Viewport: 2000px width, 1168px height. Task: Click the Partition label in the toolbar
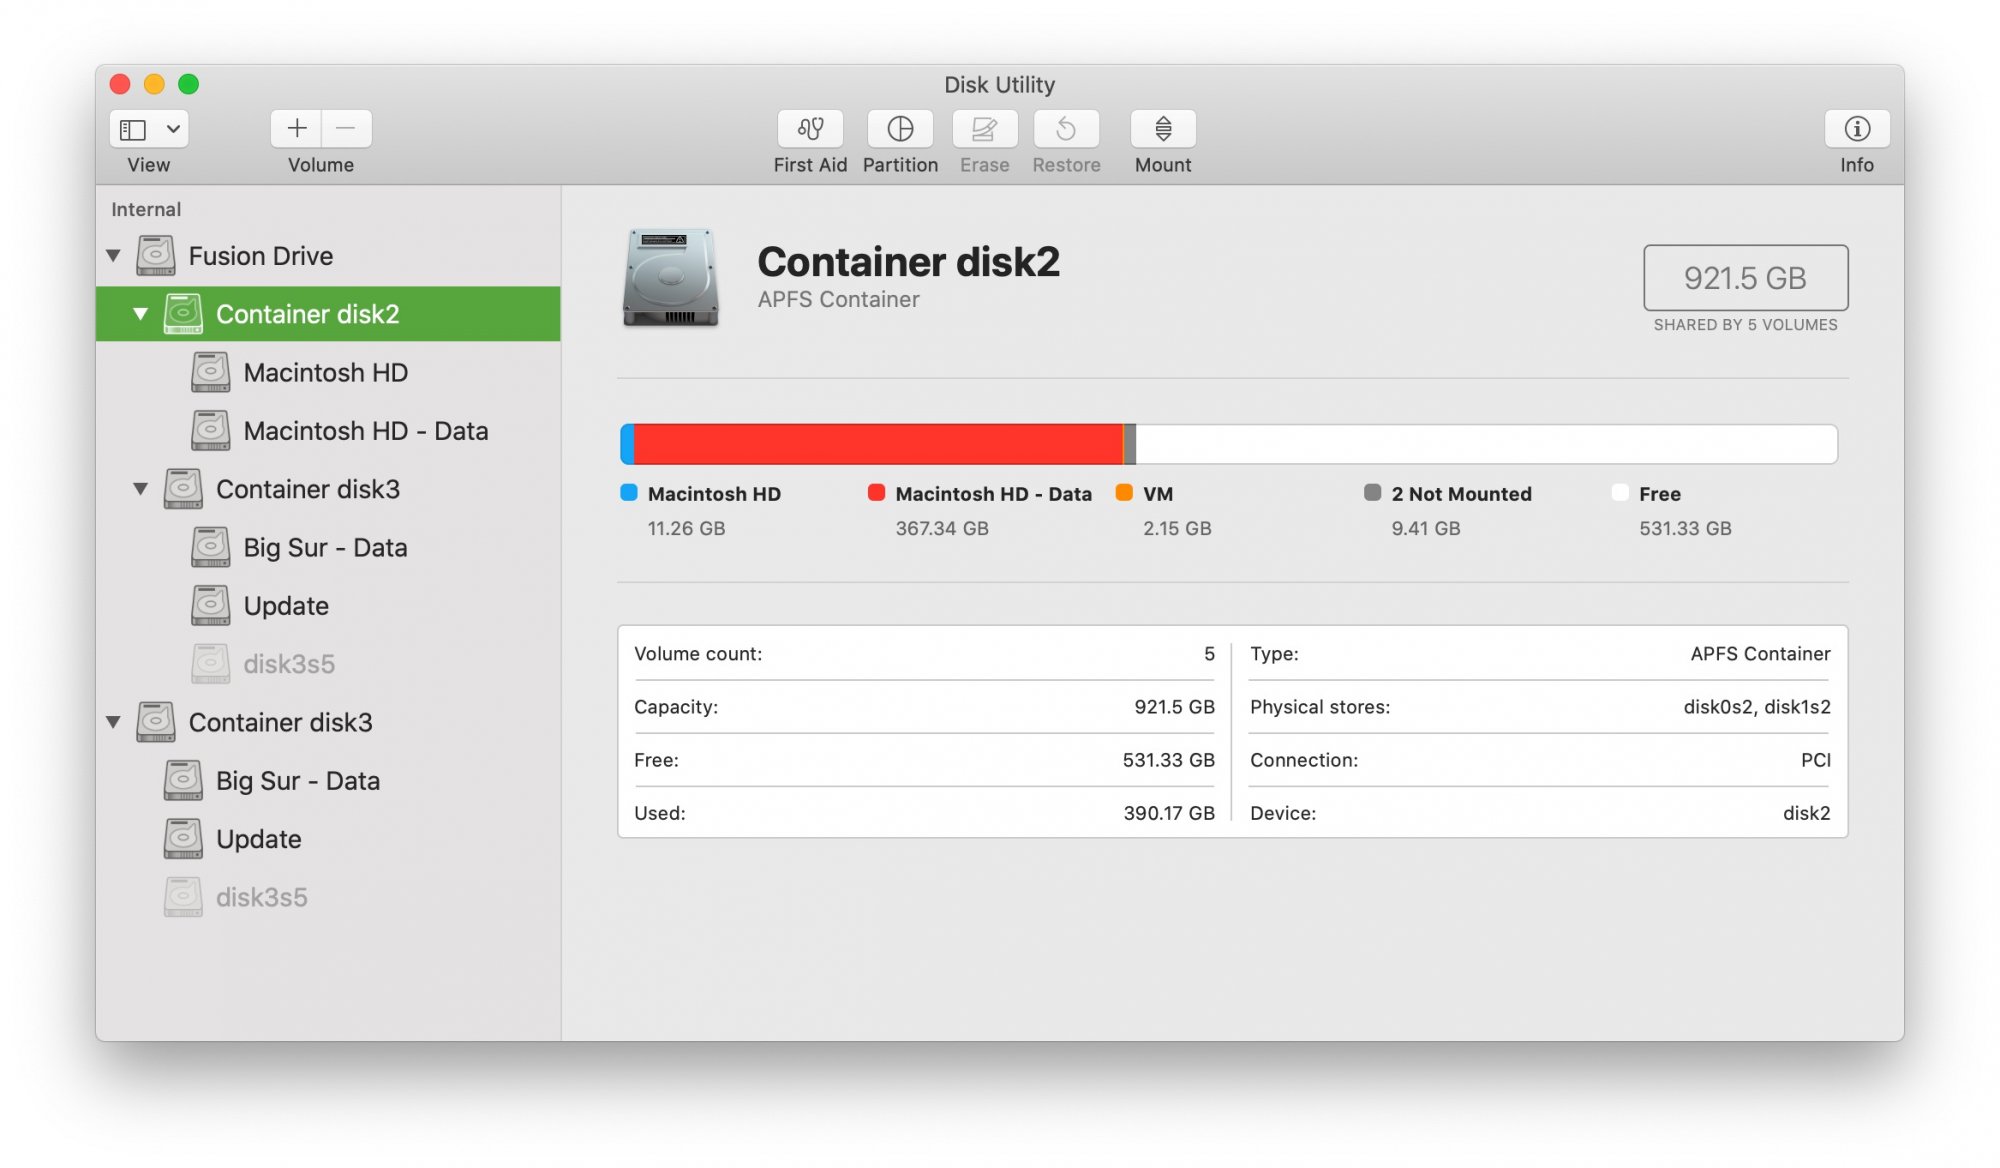pos(900,165)
